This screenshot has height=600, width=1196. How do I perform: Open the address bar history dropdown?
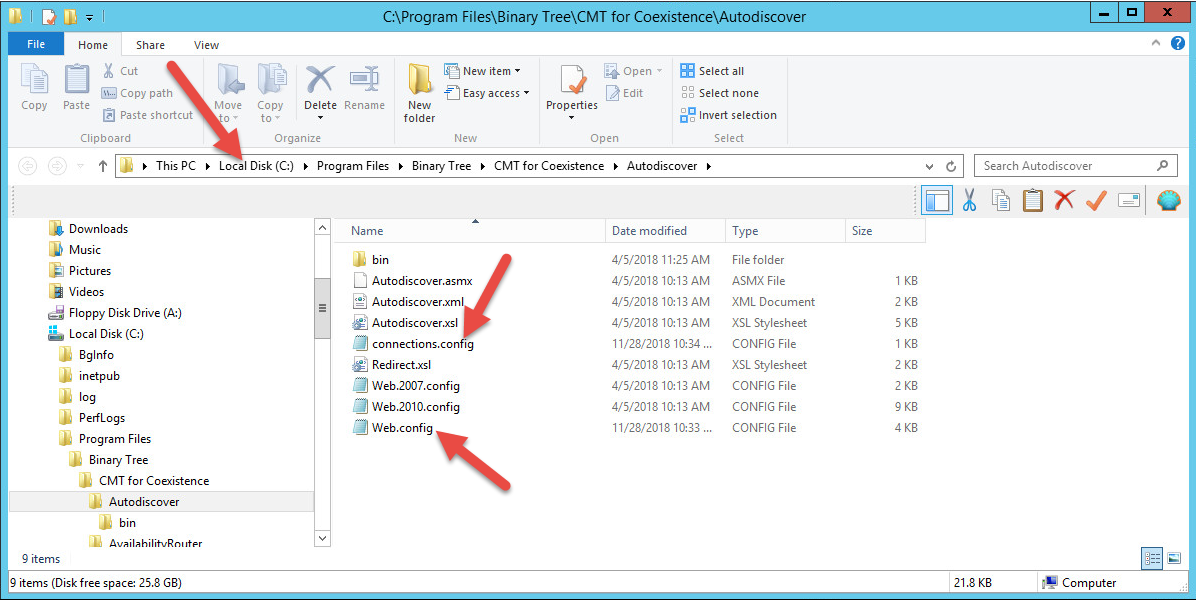(929, 166)
